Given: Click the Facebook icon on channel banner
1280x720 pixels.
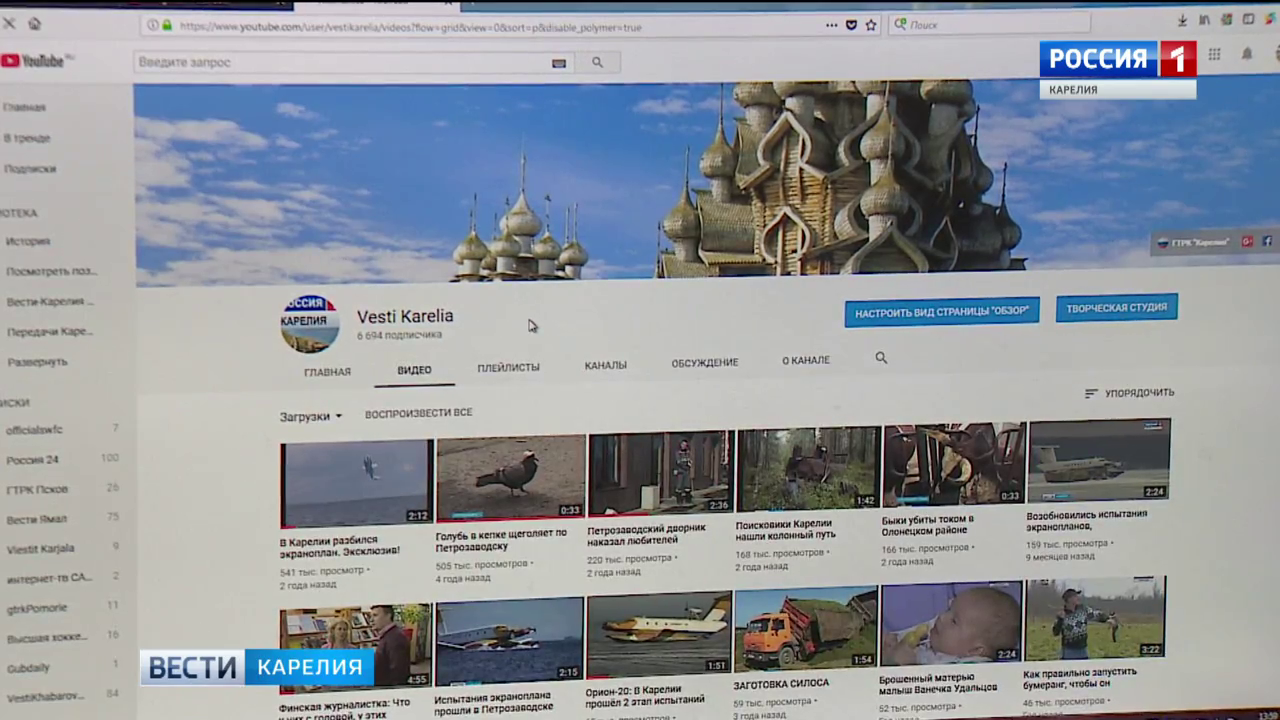Looking at the screenshot, I should pyautogui.click(x=1267, y=241).
